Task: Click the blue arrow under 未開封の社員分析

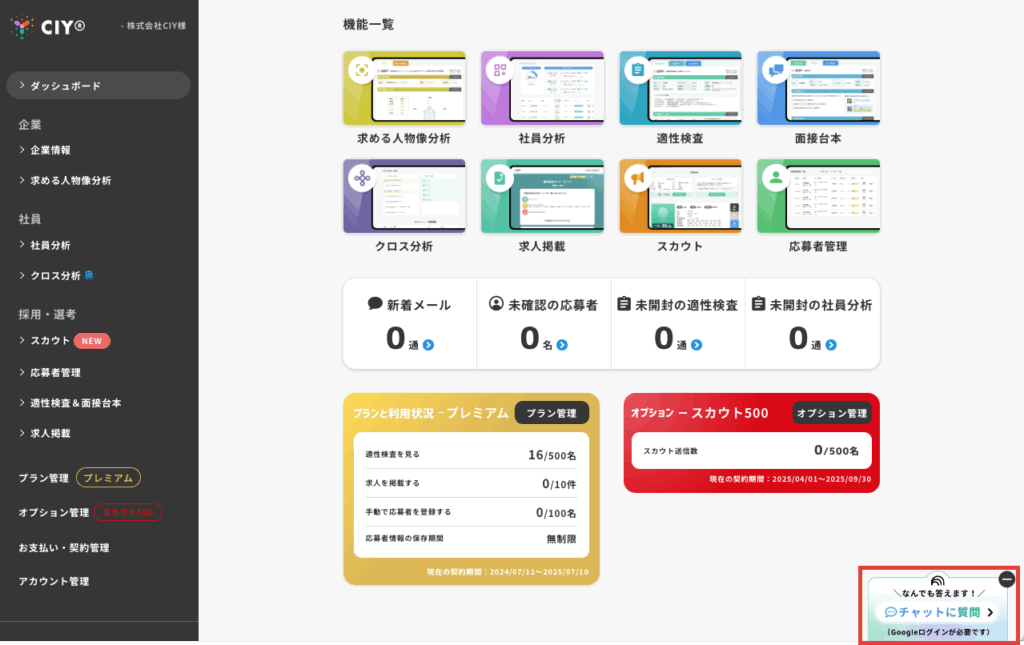Action: (831, 345)
